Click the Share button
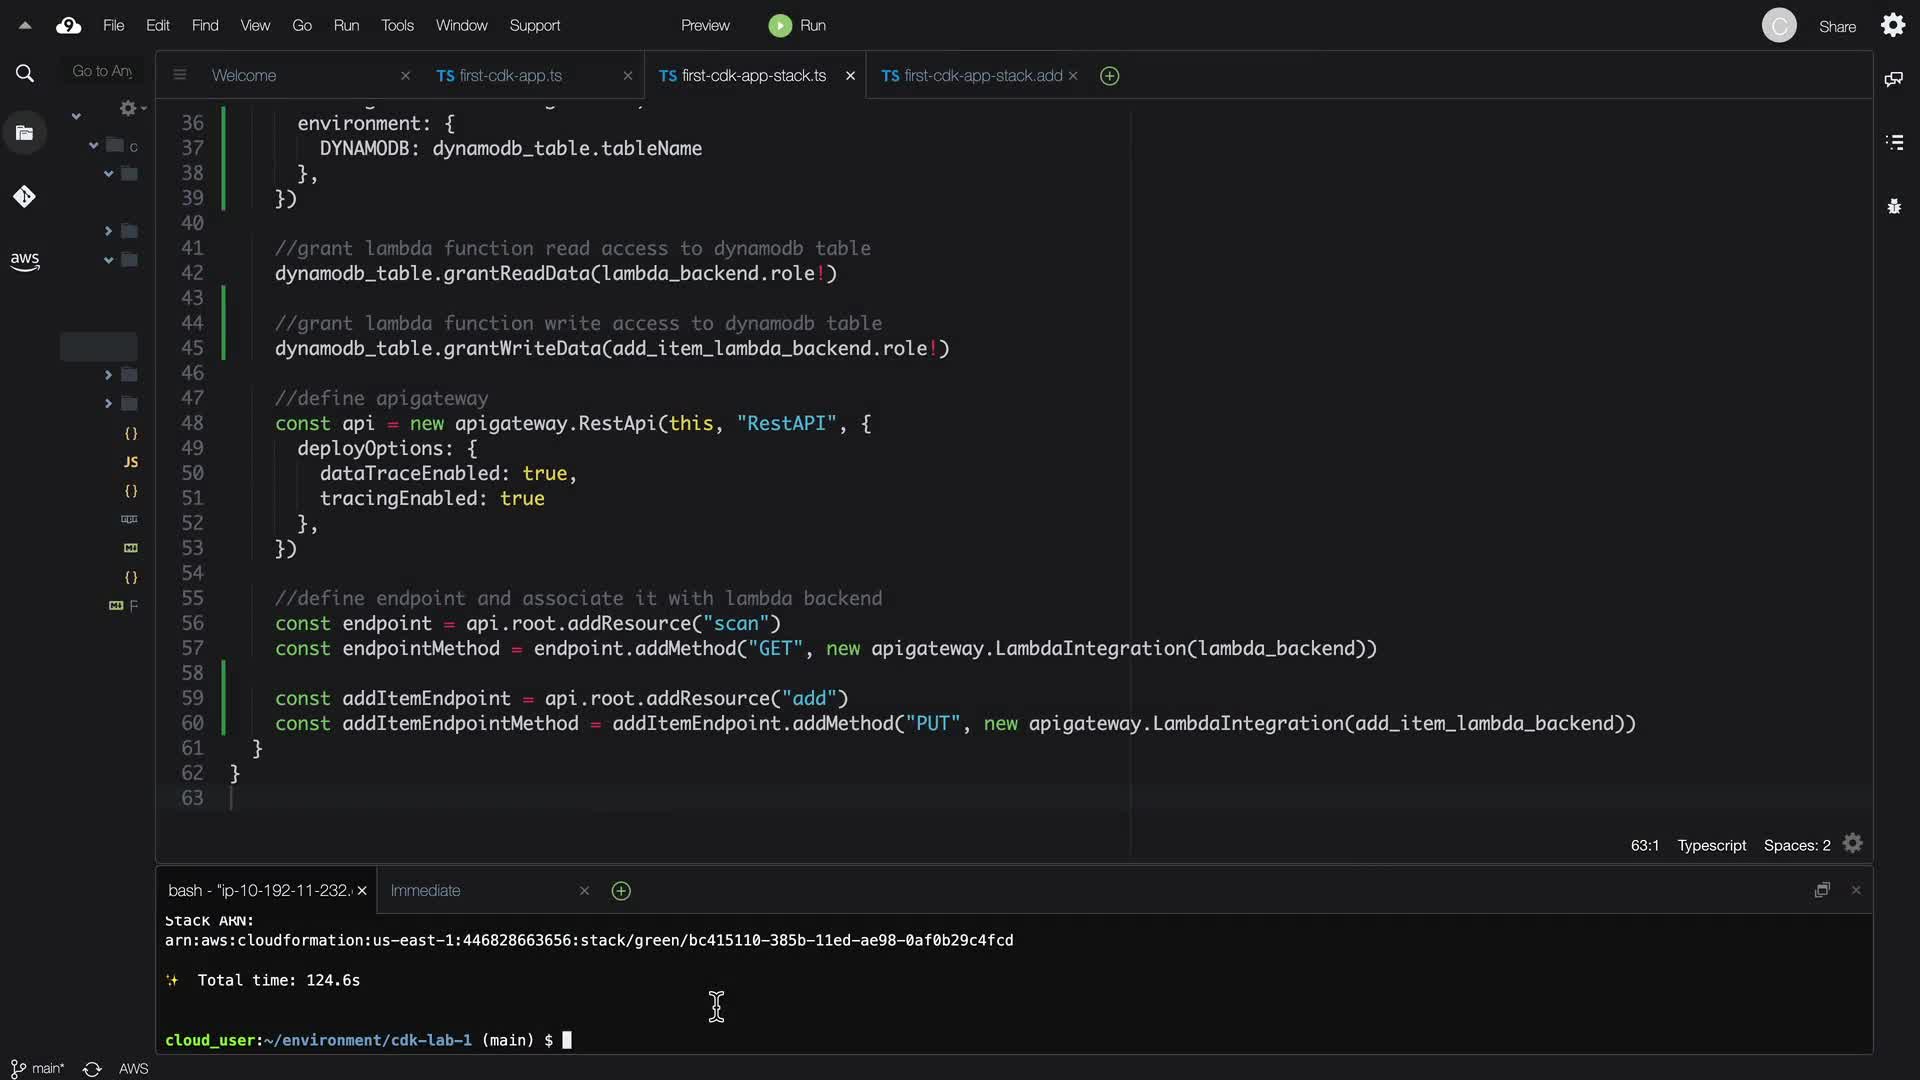This screenshot has height=1080, width=1920. pos(1836,27)
